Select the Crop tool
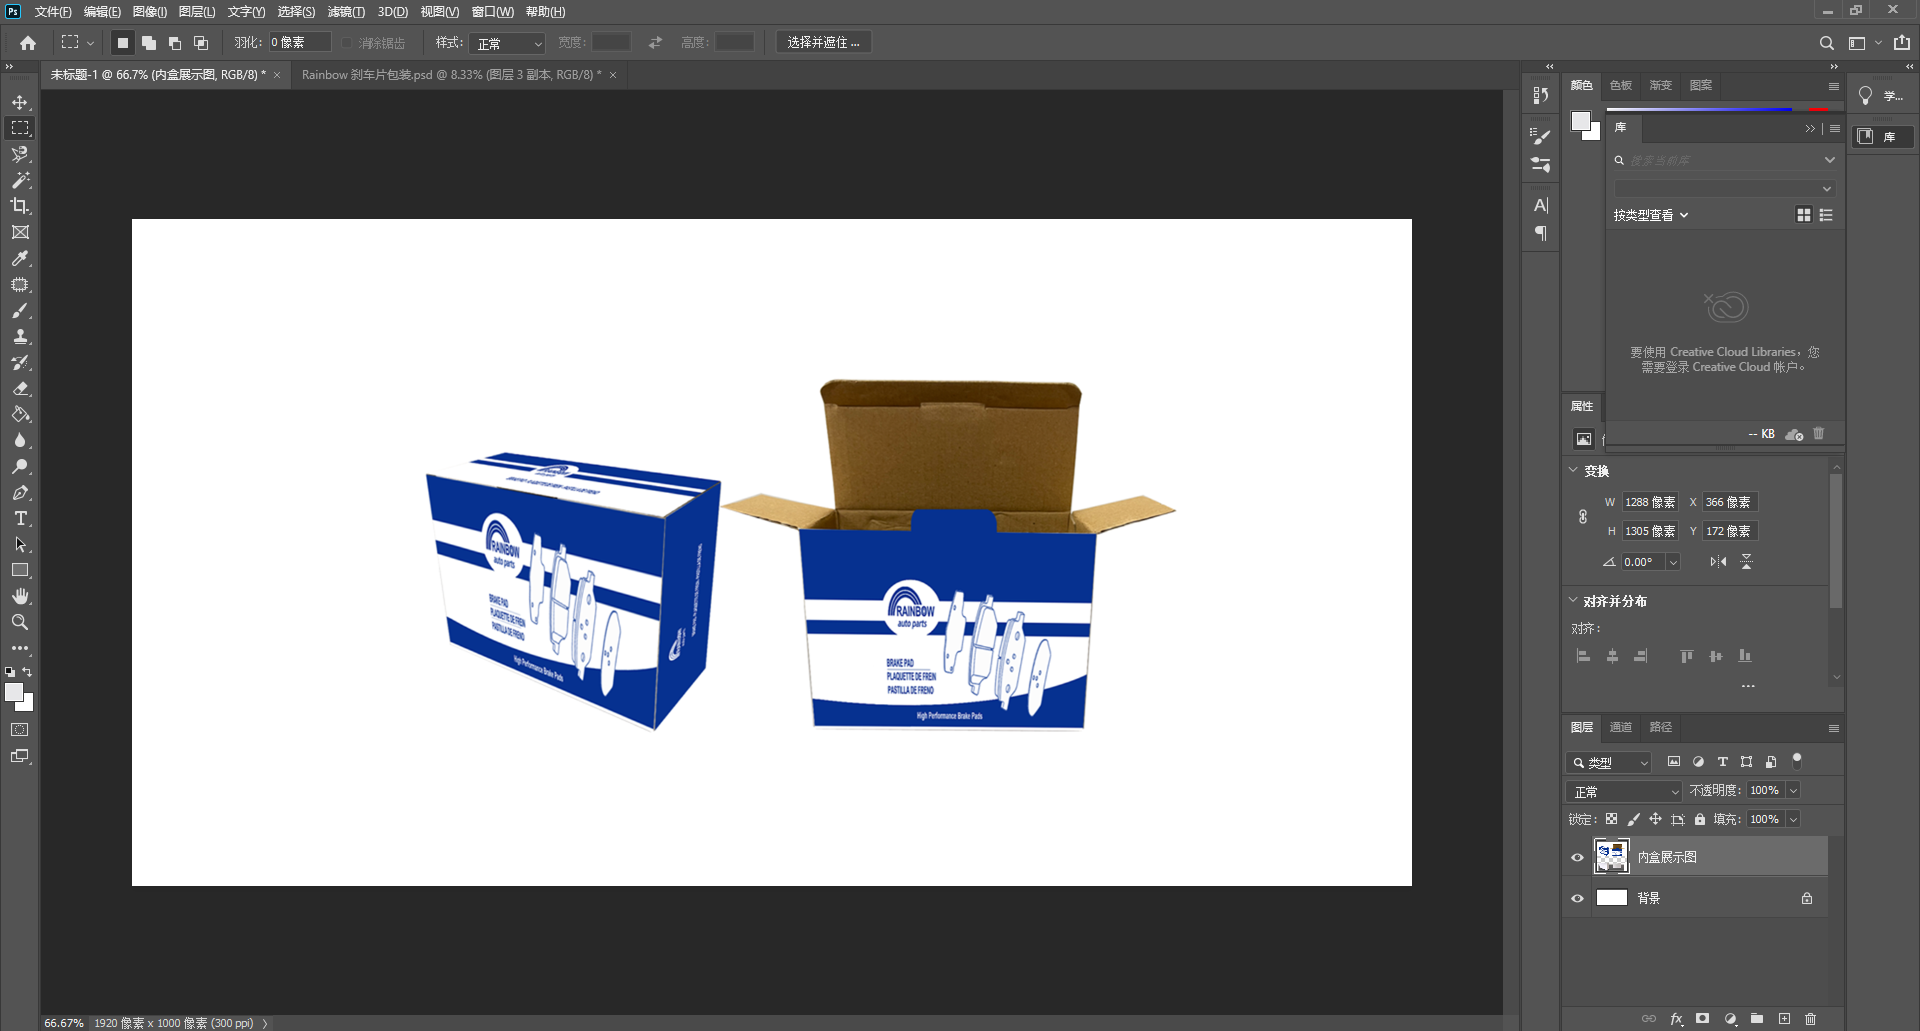1920x1031 pixels. point(20,206)
